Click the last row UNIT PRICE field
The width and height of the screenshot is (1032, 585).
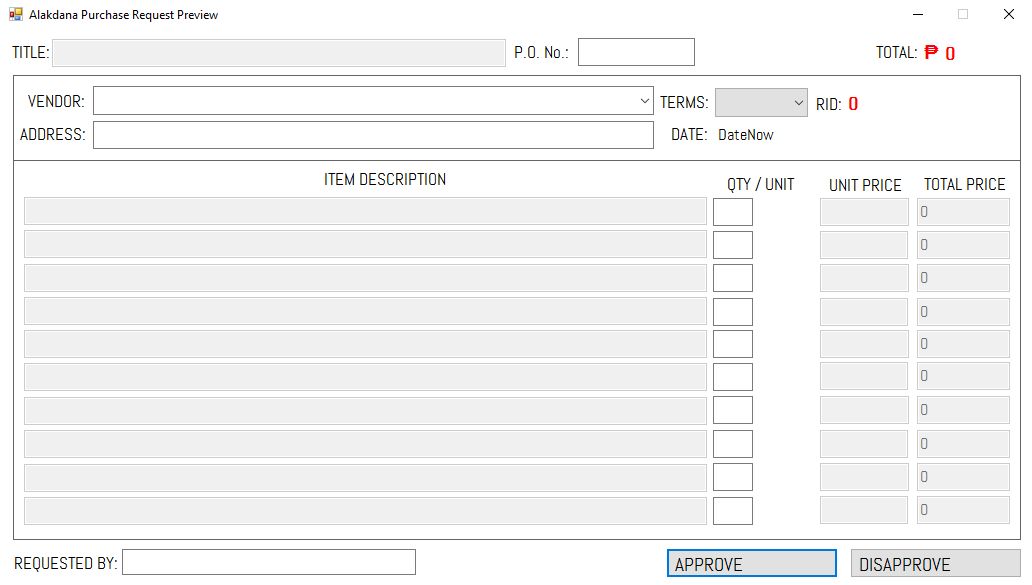pyautogui.click(x=864, y=510)
